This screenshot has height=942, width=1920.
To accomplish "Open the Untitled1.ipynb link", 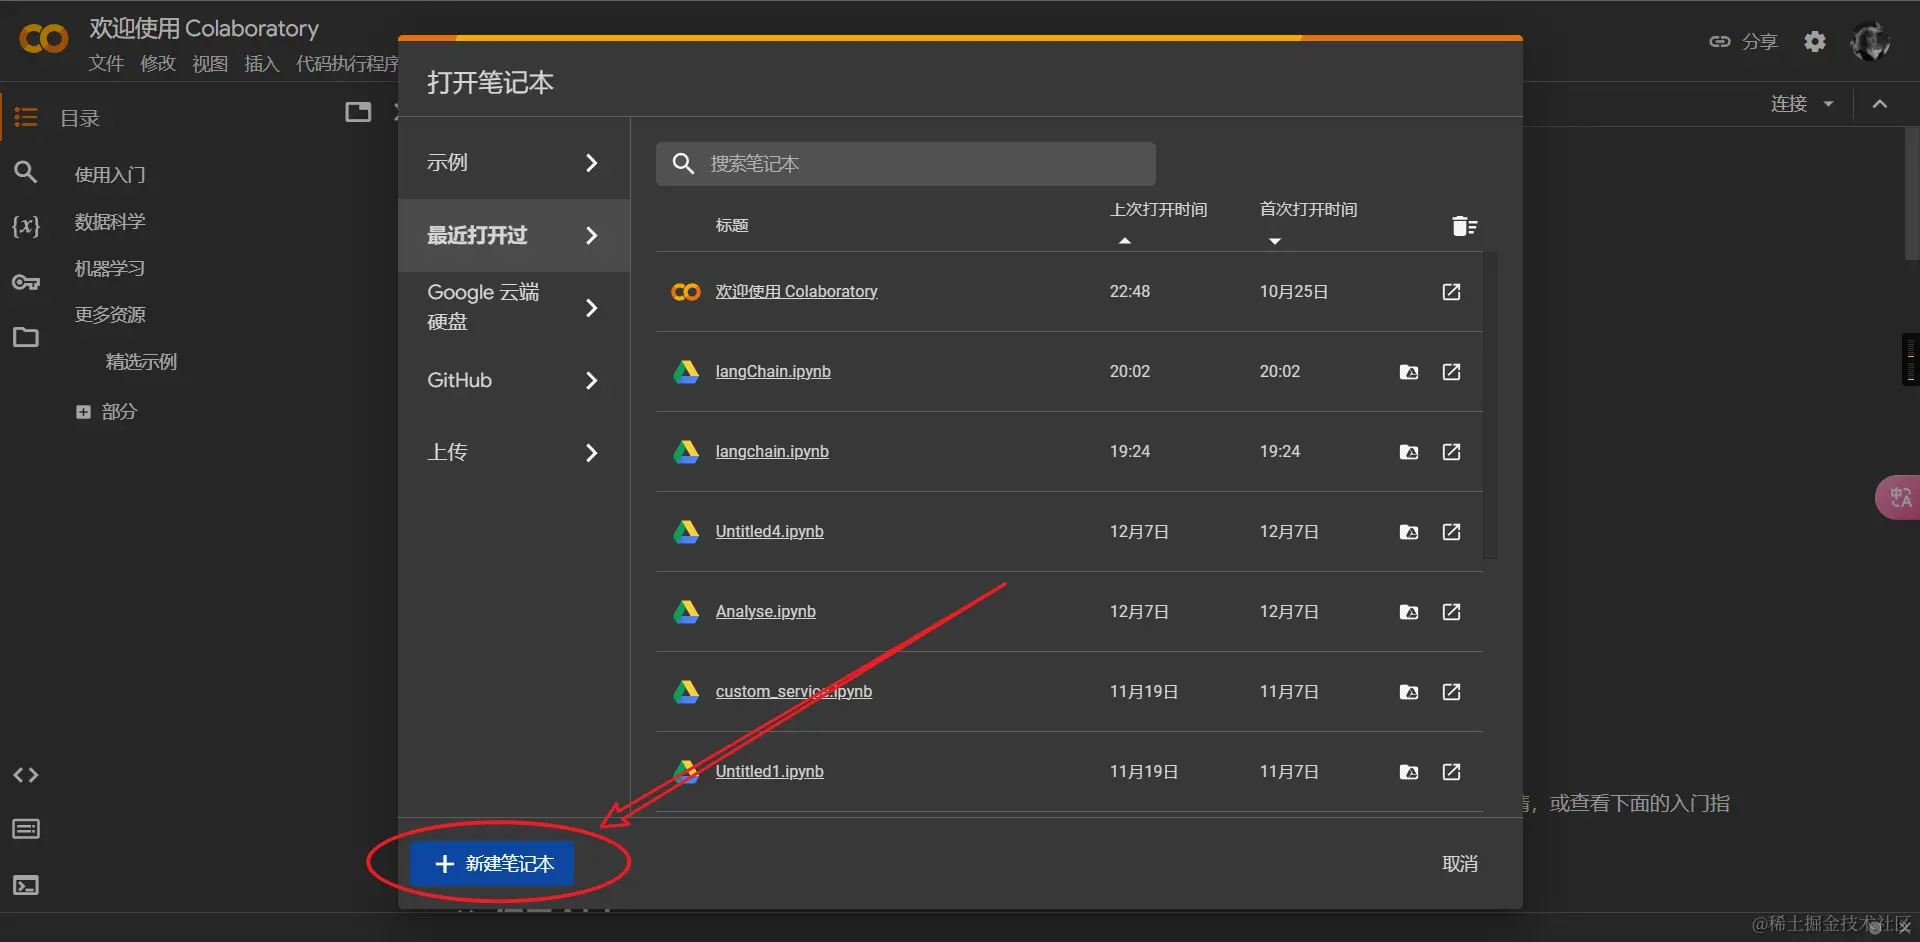I will pos(769,772).
